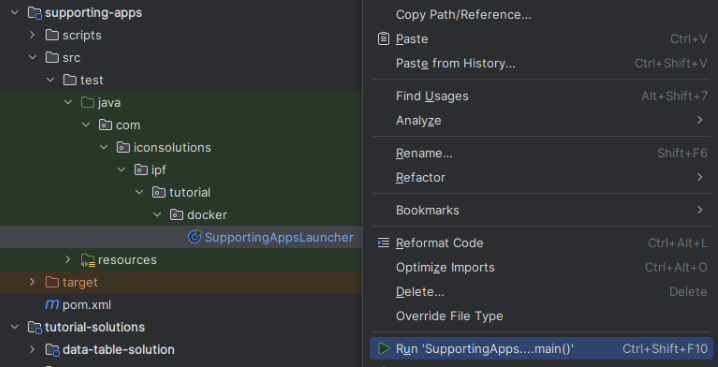
Task: Collapse the iconsolutions package chevron
Action: tap(103, 148)
